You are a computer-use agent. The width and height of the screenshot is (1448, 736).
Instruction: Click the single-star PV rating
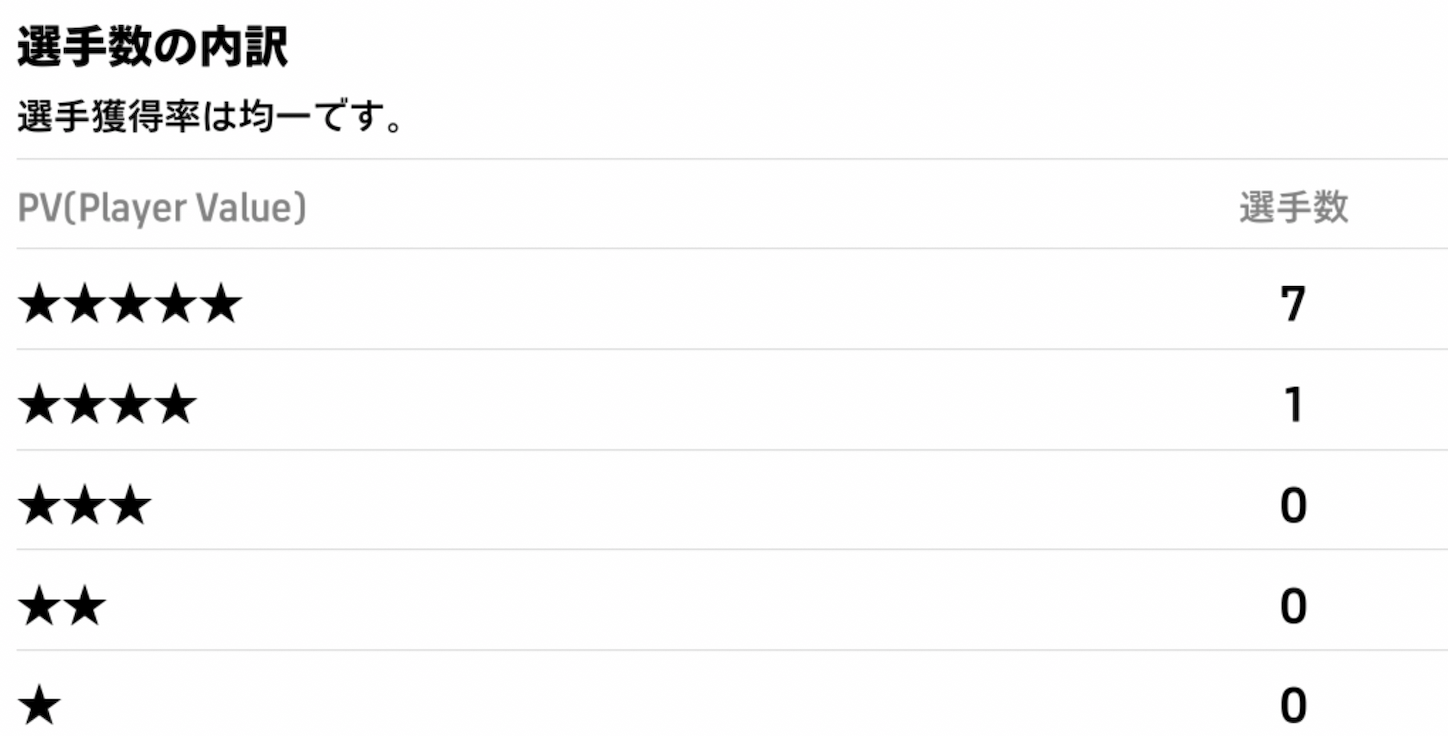pos(40,708)
